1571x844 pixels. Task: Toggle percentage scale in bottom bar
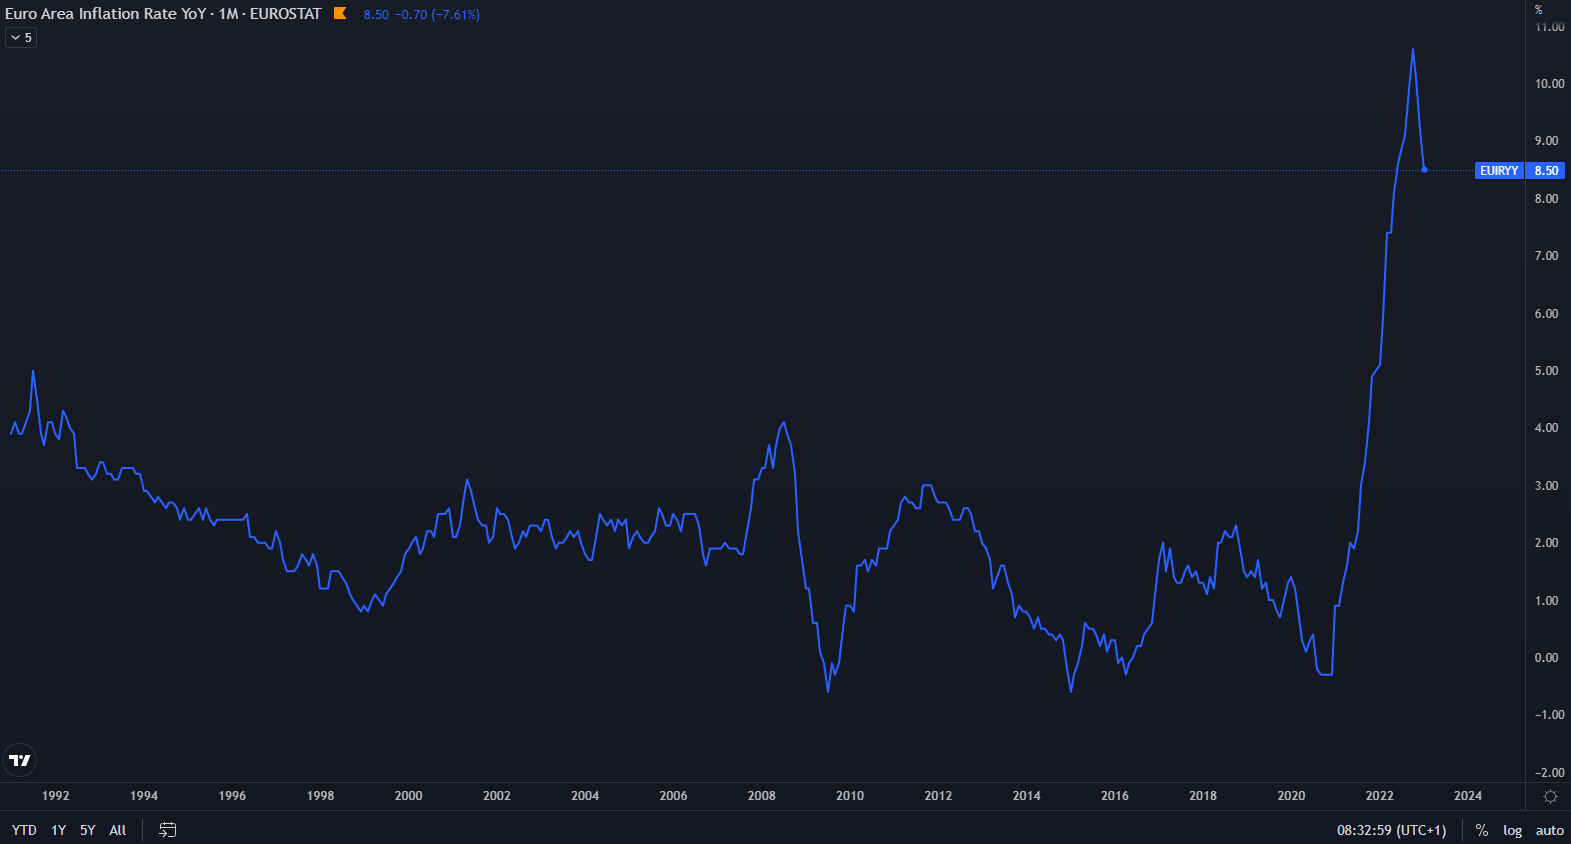click(x=1482, y=830)
